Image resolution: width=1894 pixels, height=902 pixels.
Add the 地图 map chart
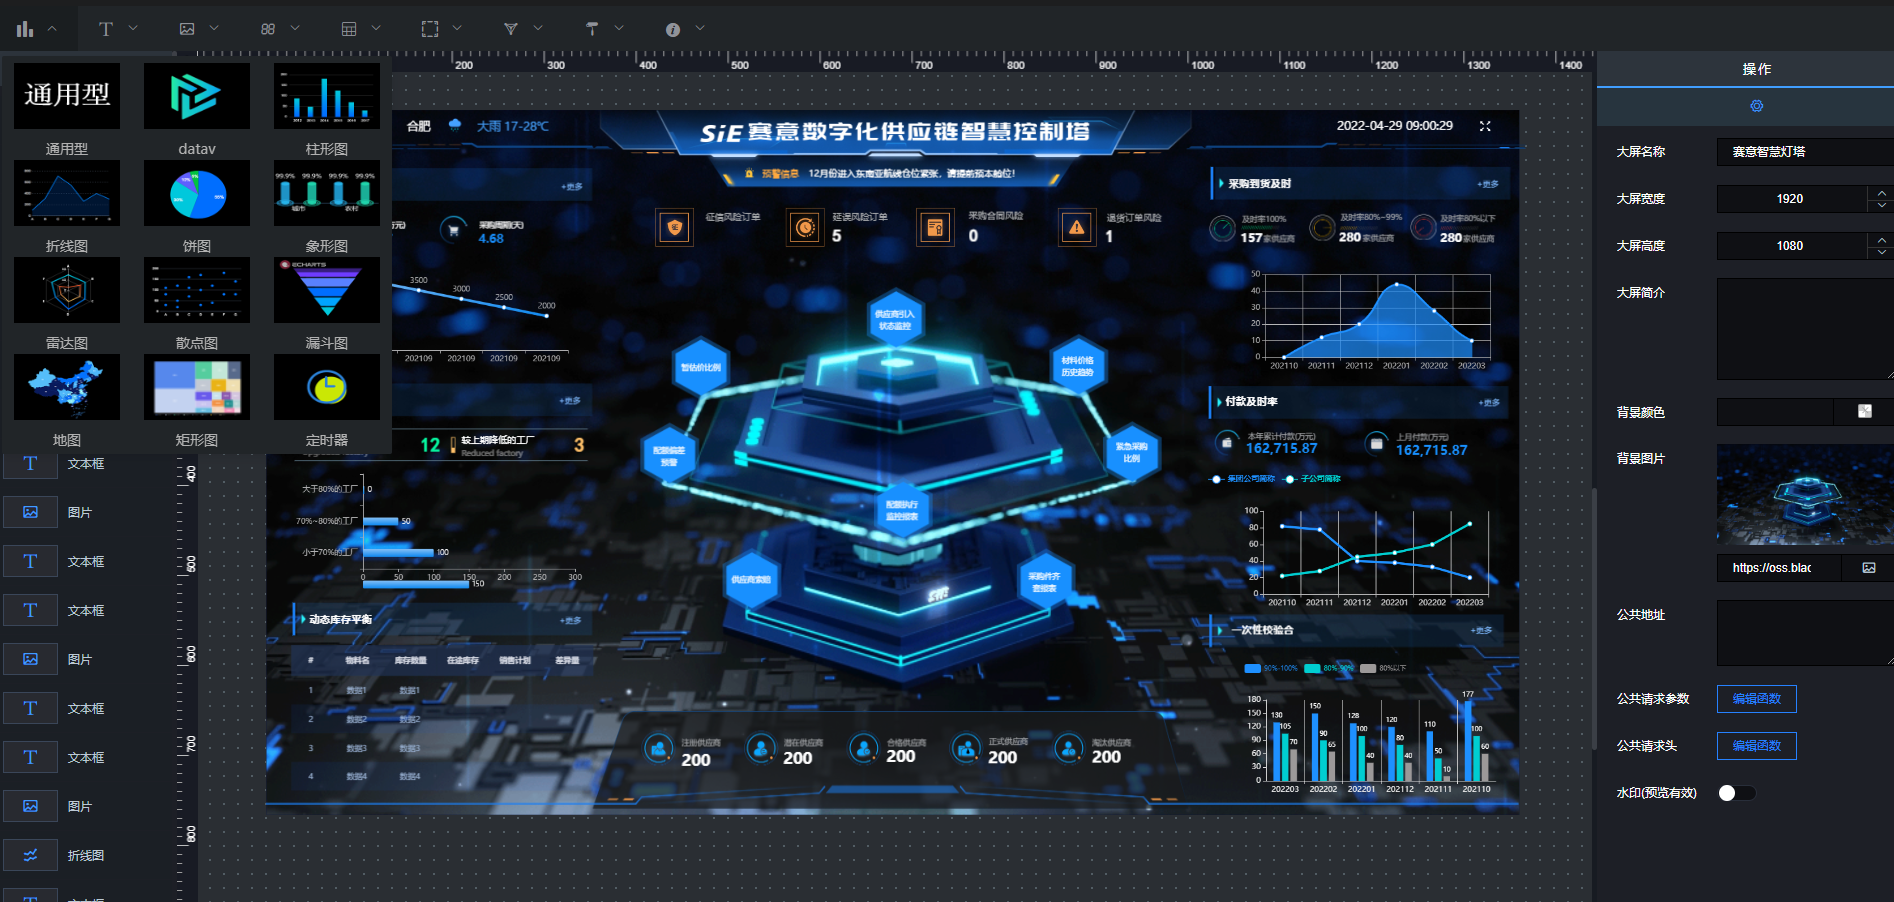(x=67, y=387)
